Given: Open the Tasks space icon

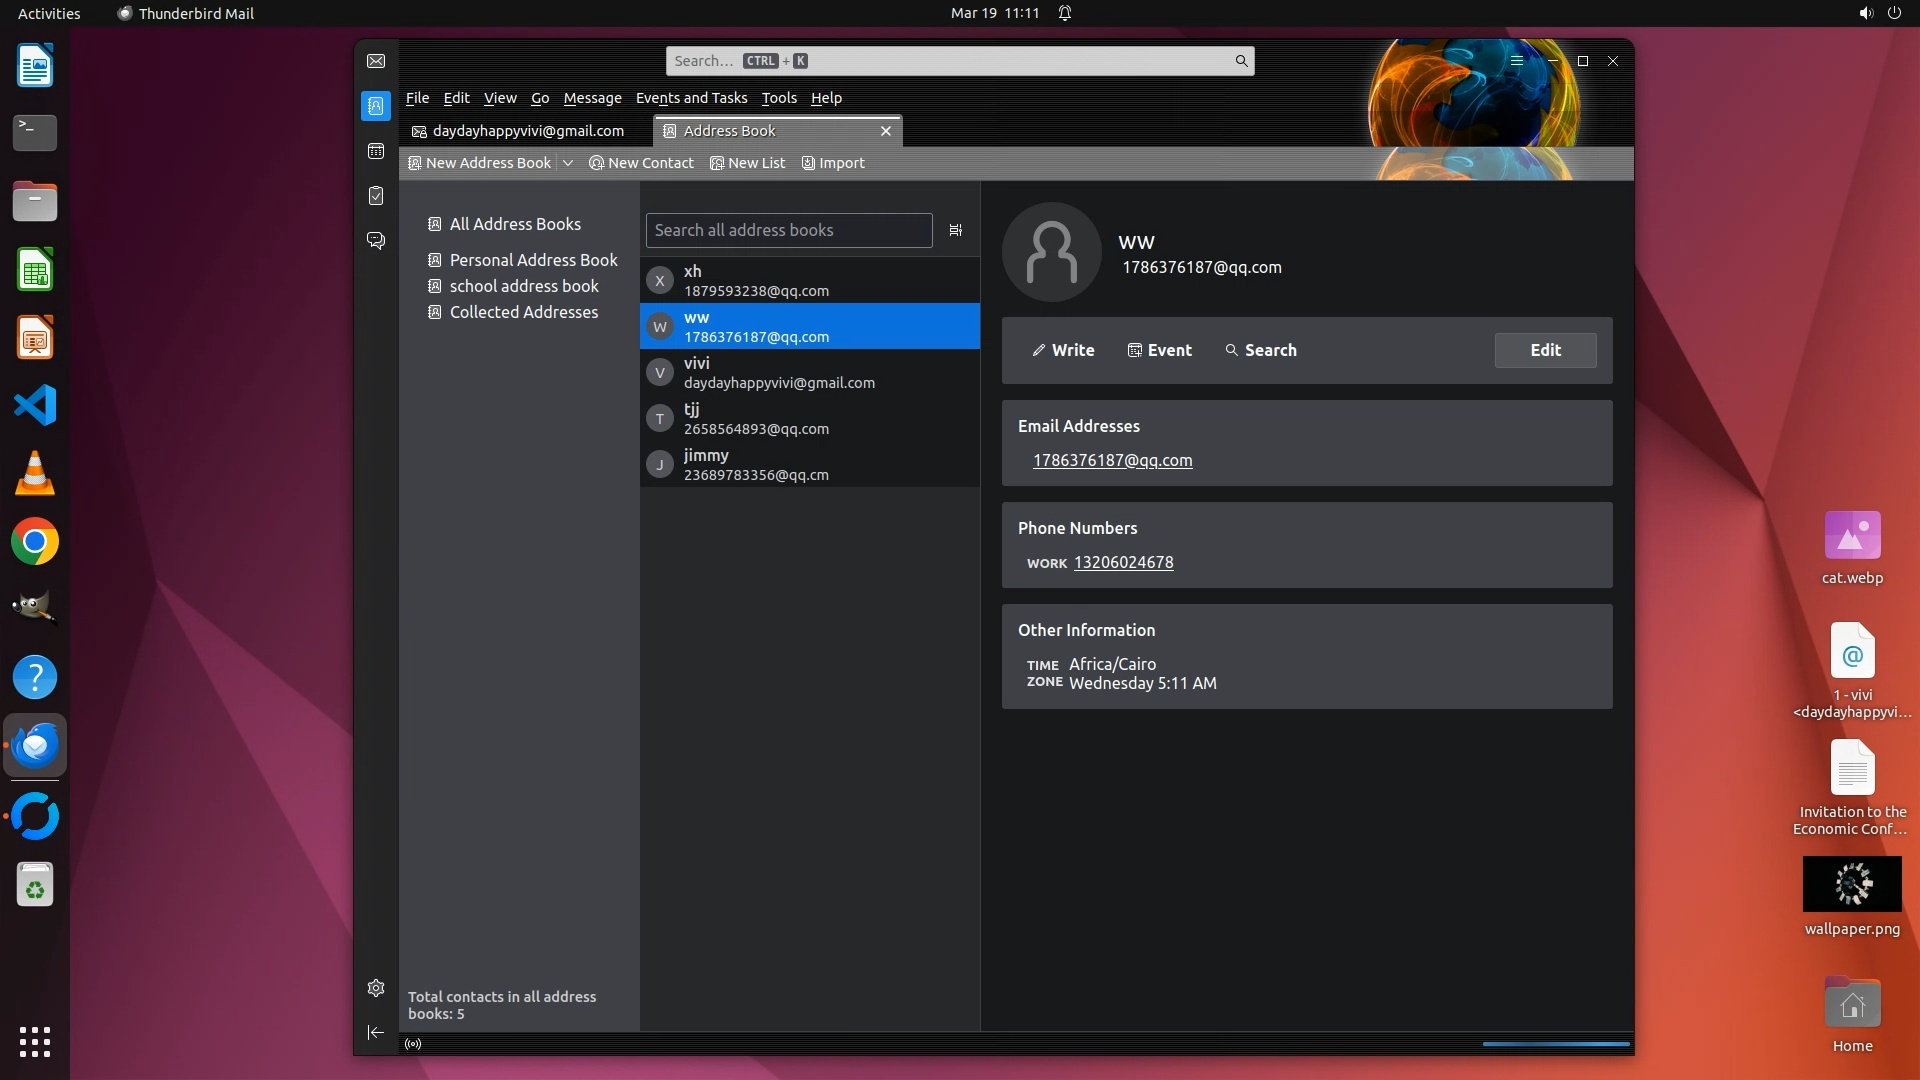Looking at the screenshot, I should [x=376, y=196].
